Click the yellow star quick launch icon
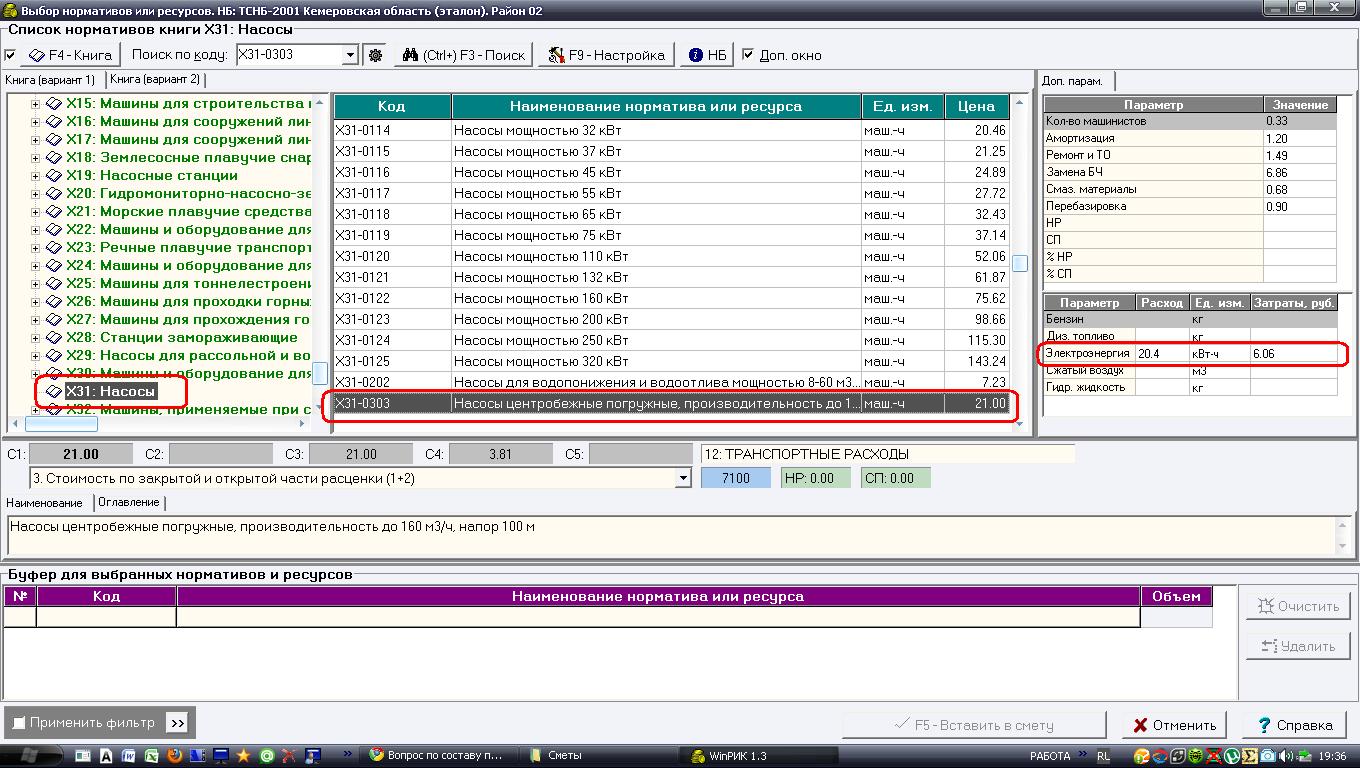The height and width of the screenshot is (768, 1360). click(243, 756)
